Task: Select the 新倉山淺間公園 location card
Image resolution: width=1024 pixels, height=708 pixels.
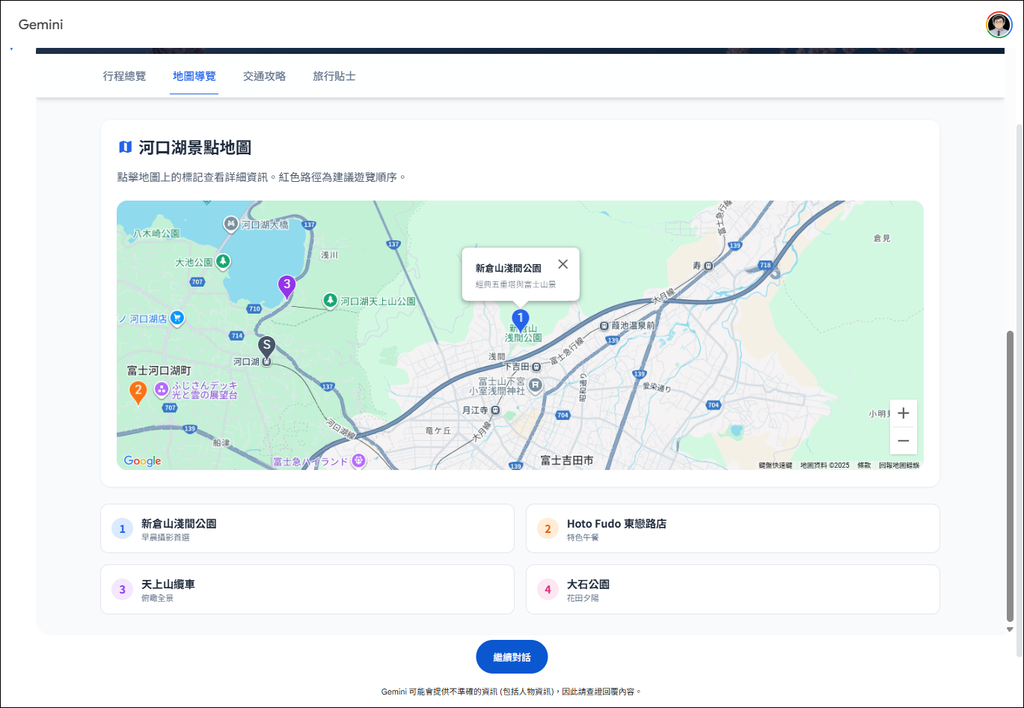Action: point(307,528)
